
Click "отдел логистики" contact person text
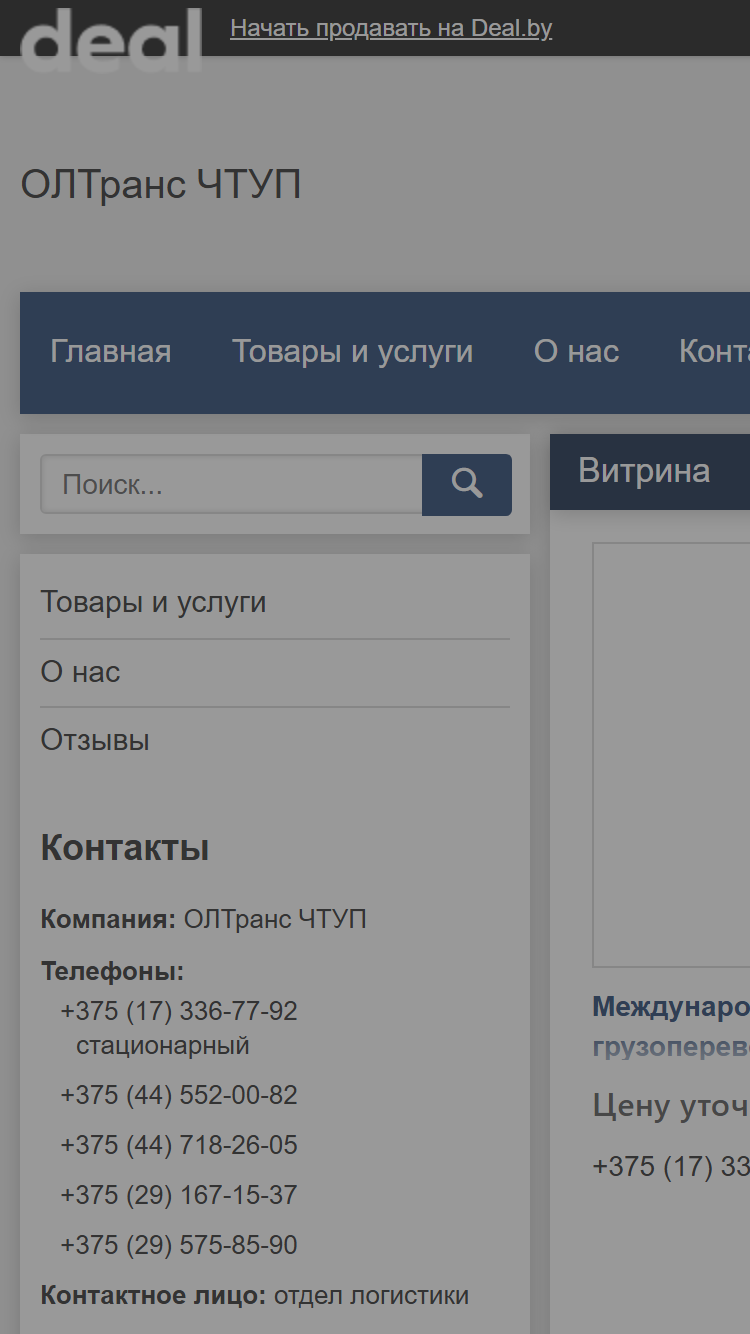[371, 1296]
